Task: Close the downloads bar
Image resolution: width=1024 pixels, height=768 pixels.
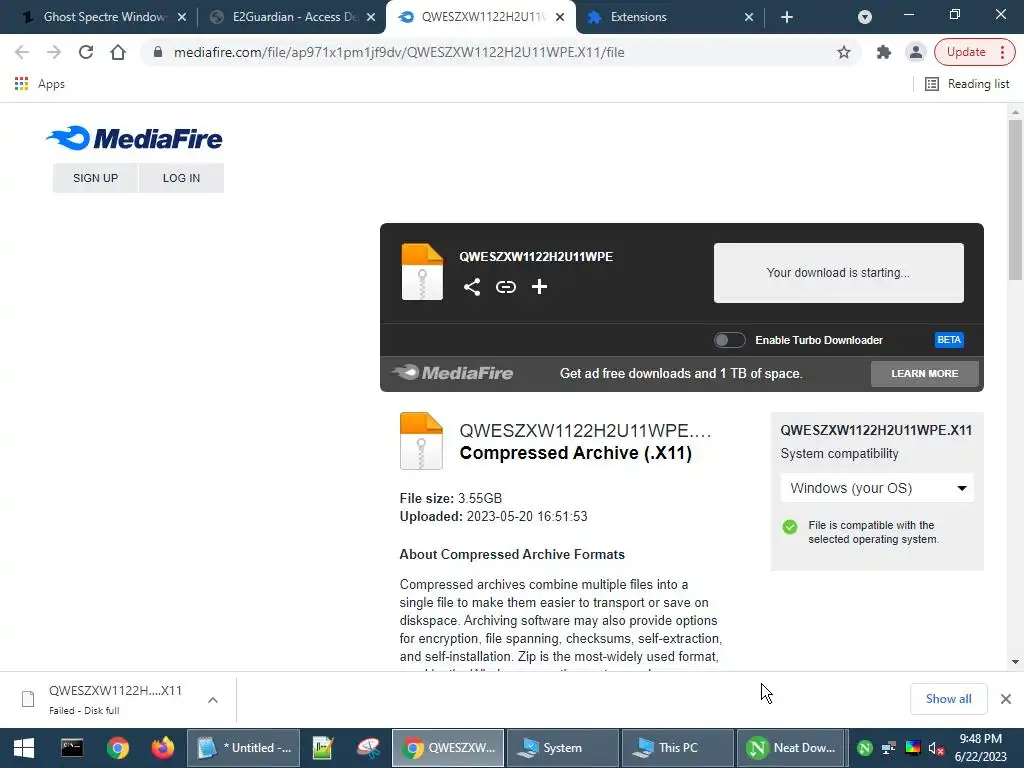Action: (1006, 699)
